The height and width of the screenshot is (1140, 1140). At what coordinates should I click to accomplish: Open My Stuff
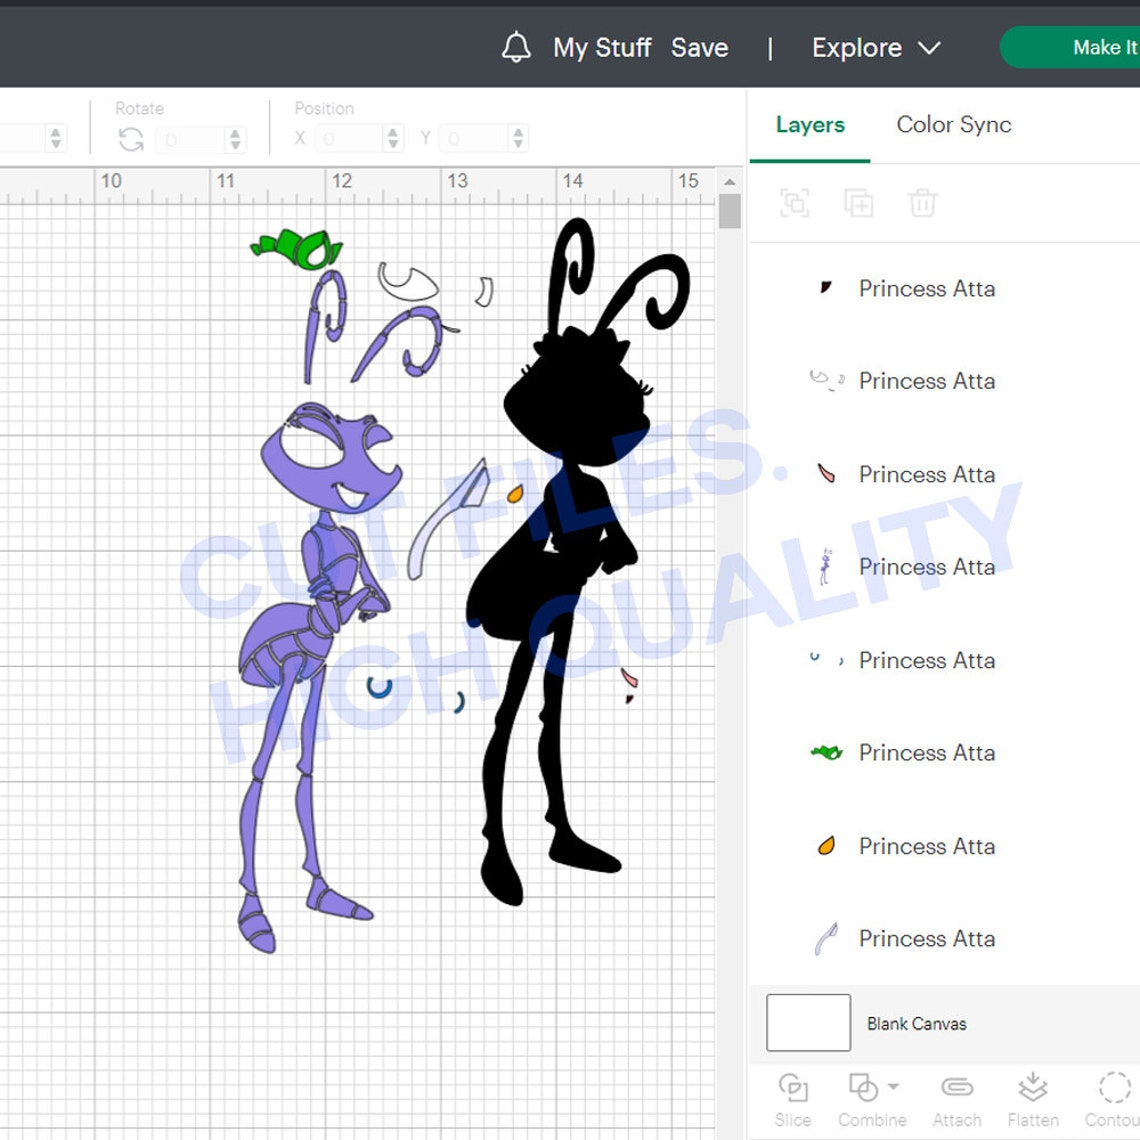click(602, 47)
